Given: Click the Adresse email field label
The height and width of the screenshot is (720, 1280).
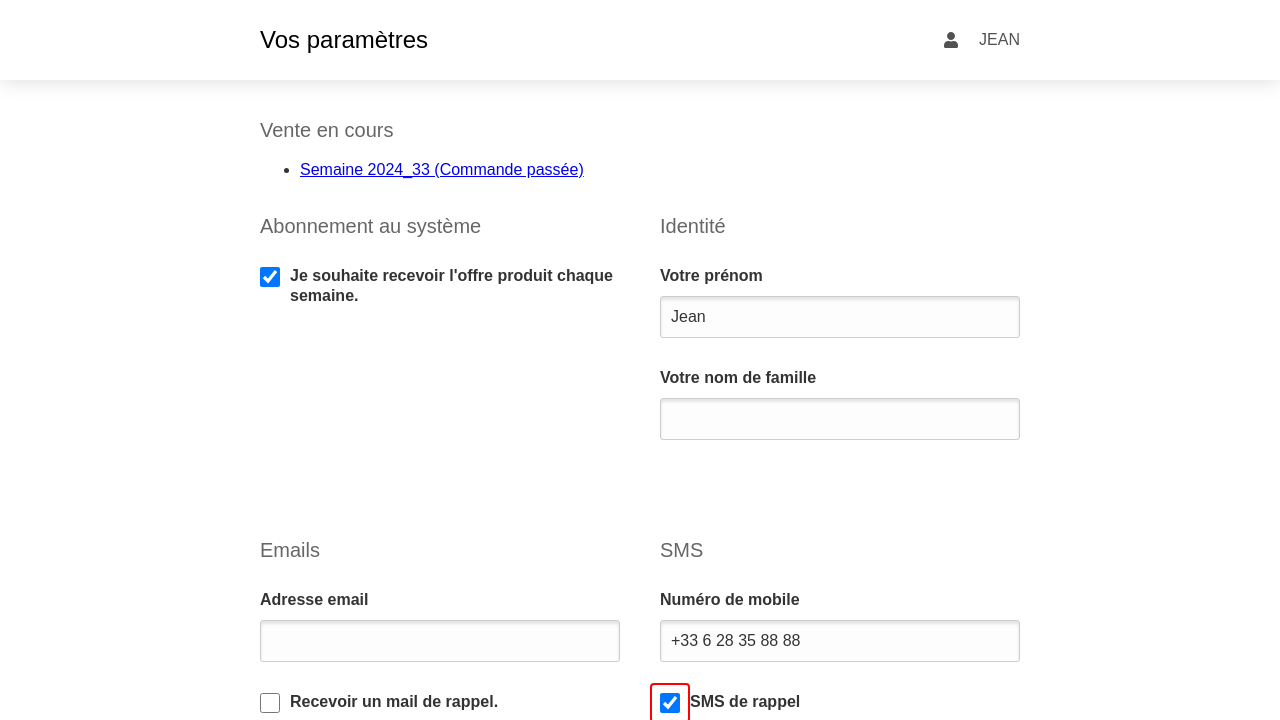Looking at the screenshot, I should point(314,600).
